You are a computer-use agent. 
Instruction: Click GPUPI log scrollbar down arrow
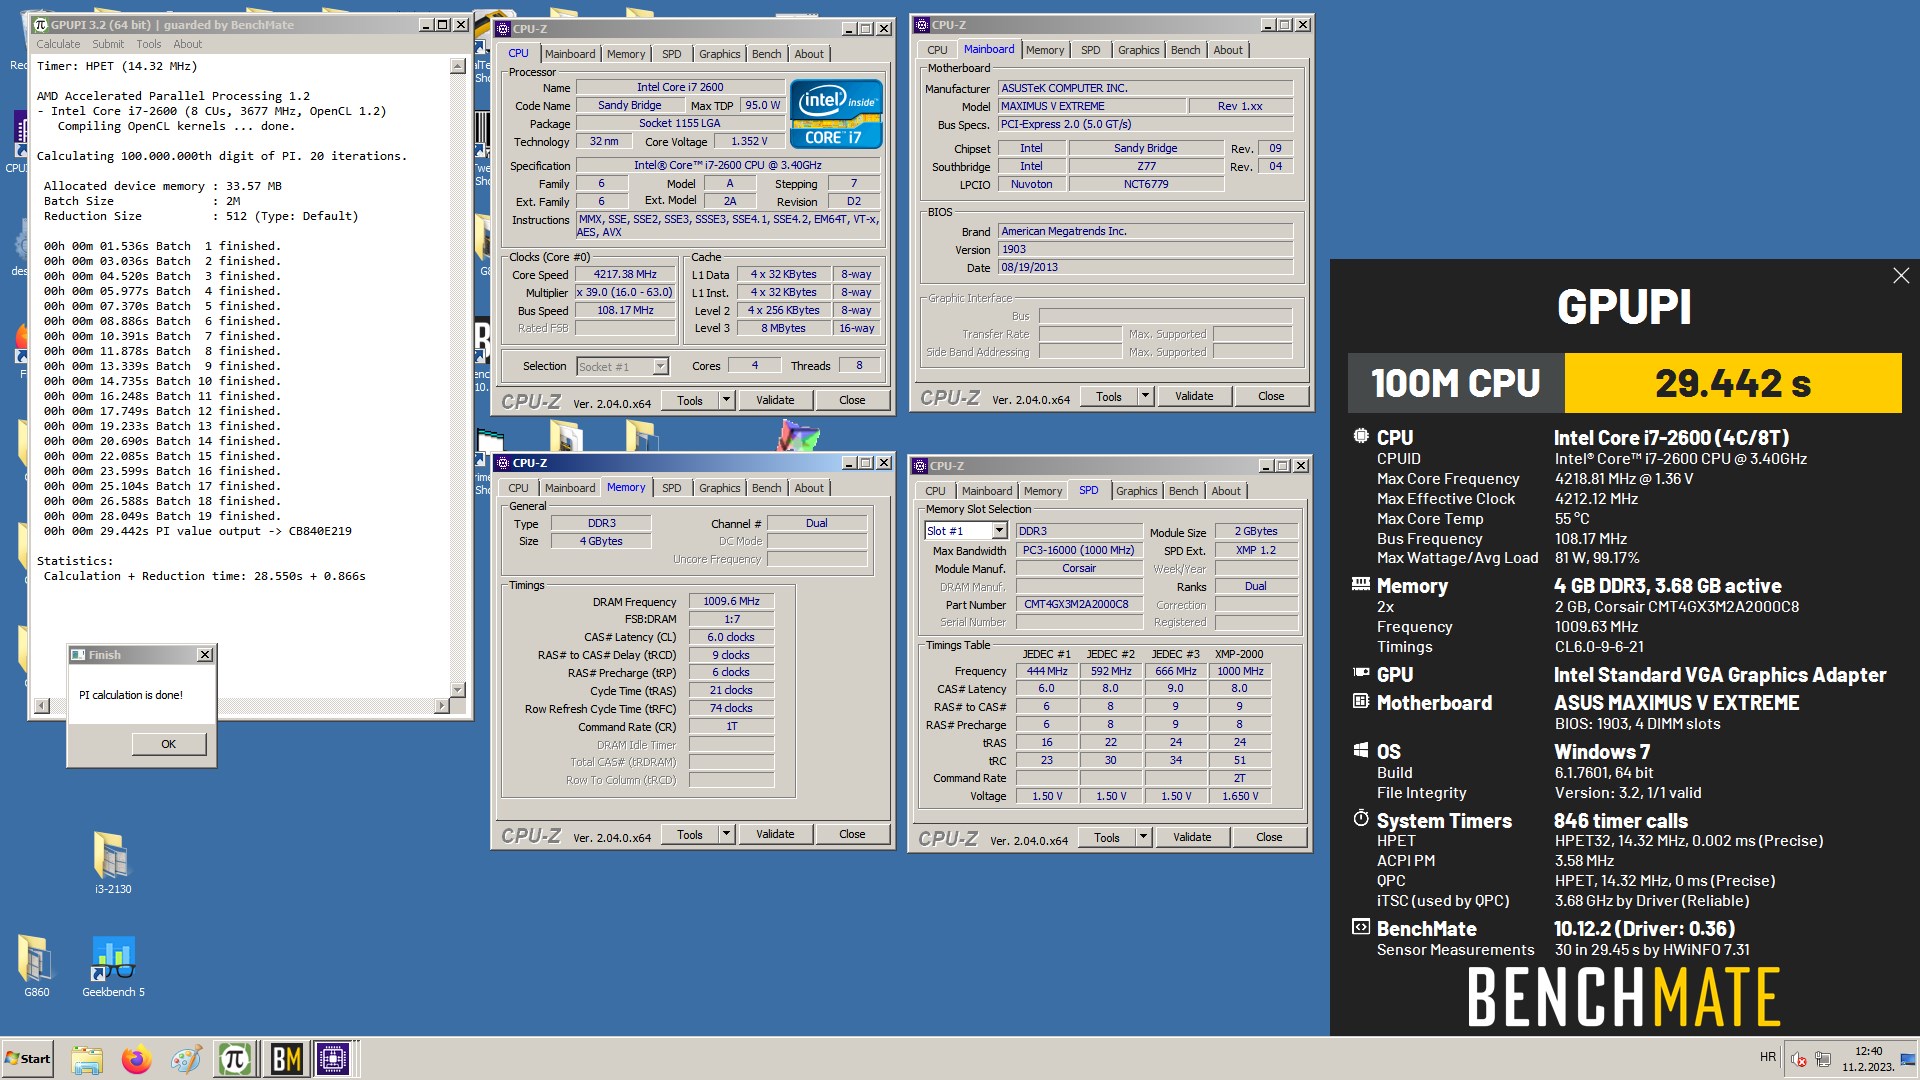pyautogui.click(x=458, y=690)
